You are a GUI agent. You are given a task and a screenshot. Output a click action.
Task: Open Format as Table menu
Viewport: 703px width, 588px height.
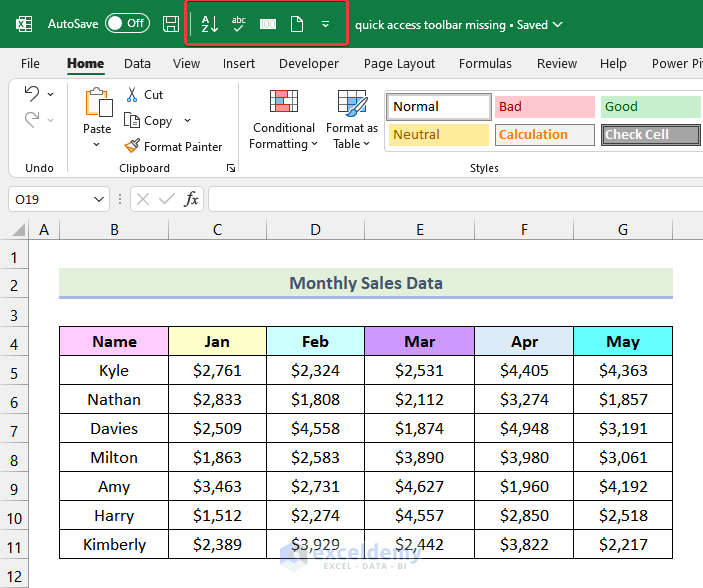(352, 119)
